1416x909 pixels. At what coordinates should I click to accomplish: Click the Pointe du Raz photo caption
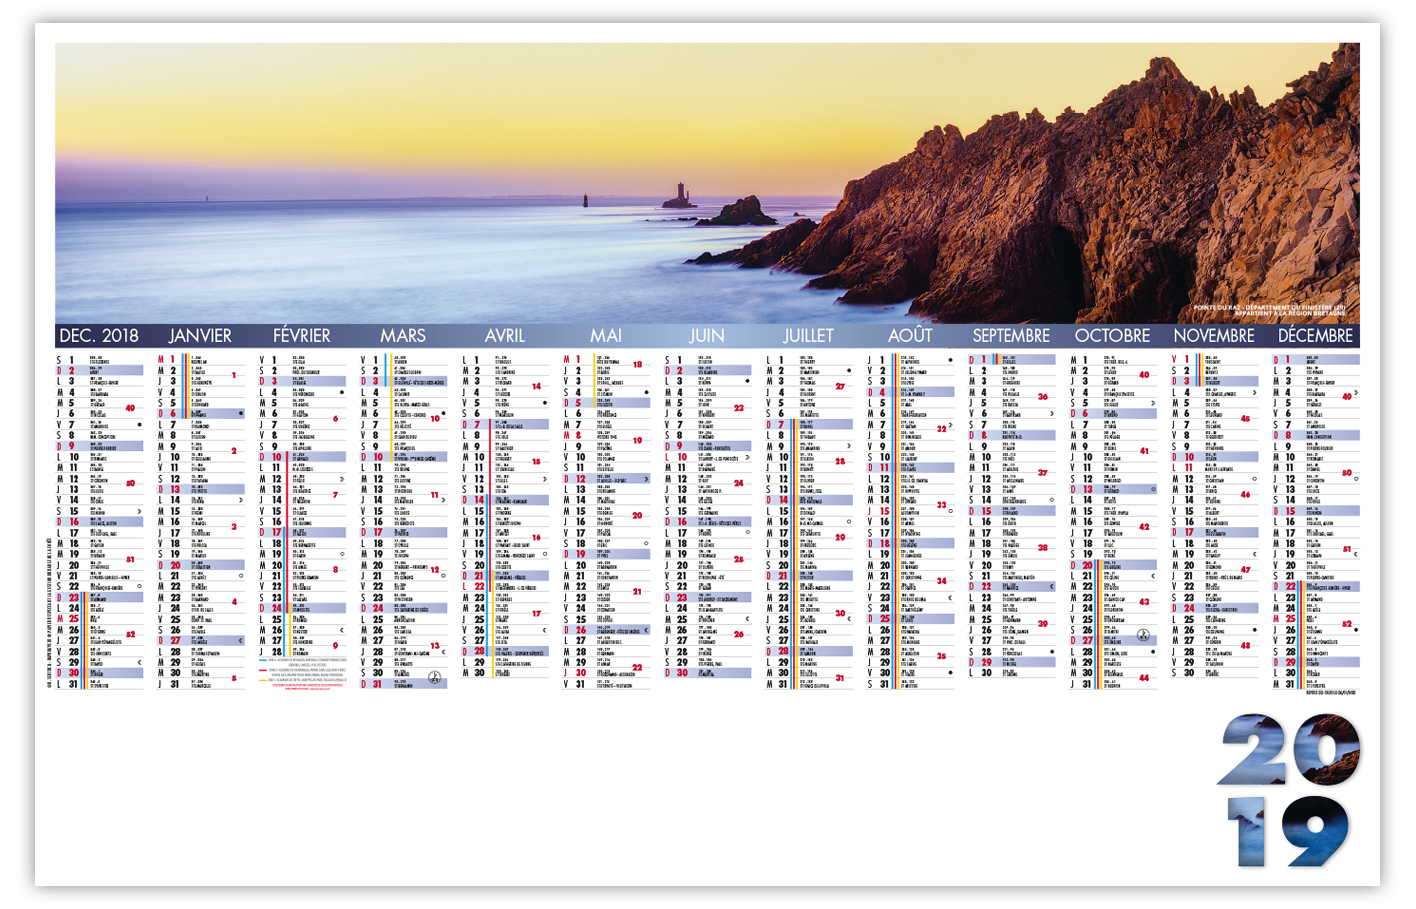[x=1270, y=310]
